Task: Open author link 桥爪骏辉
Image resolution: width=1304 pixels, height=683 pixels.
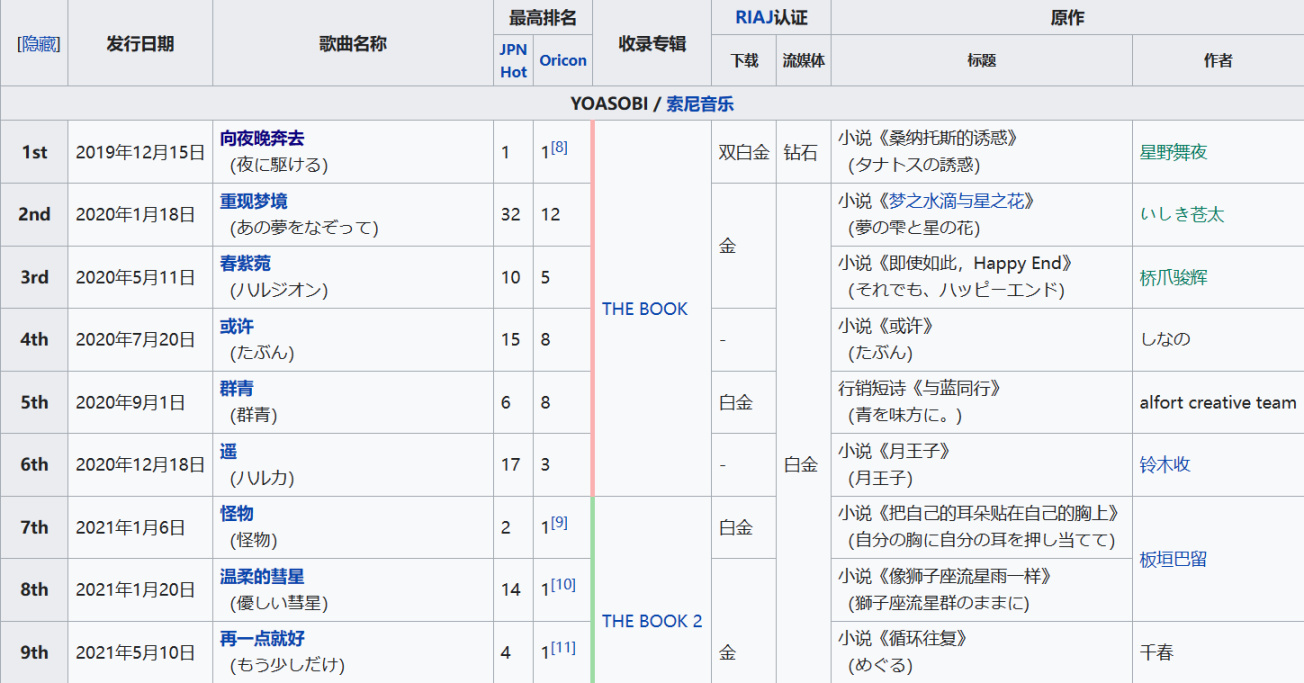Action: tap(1174, 277)
